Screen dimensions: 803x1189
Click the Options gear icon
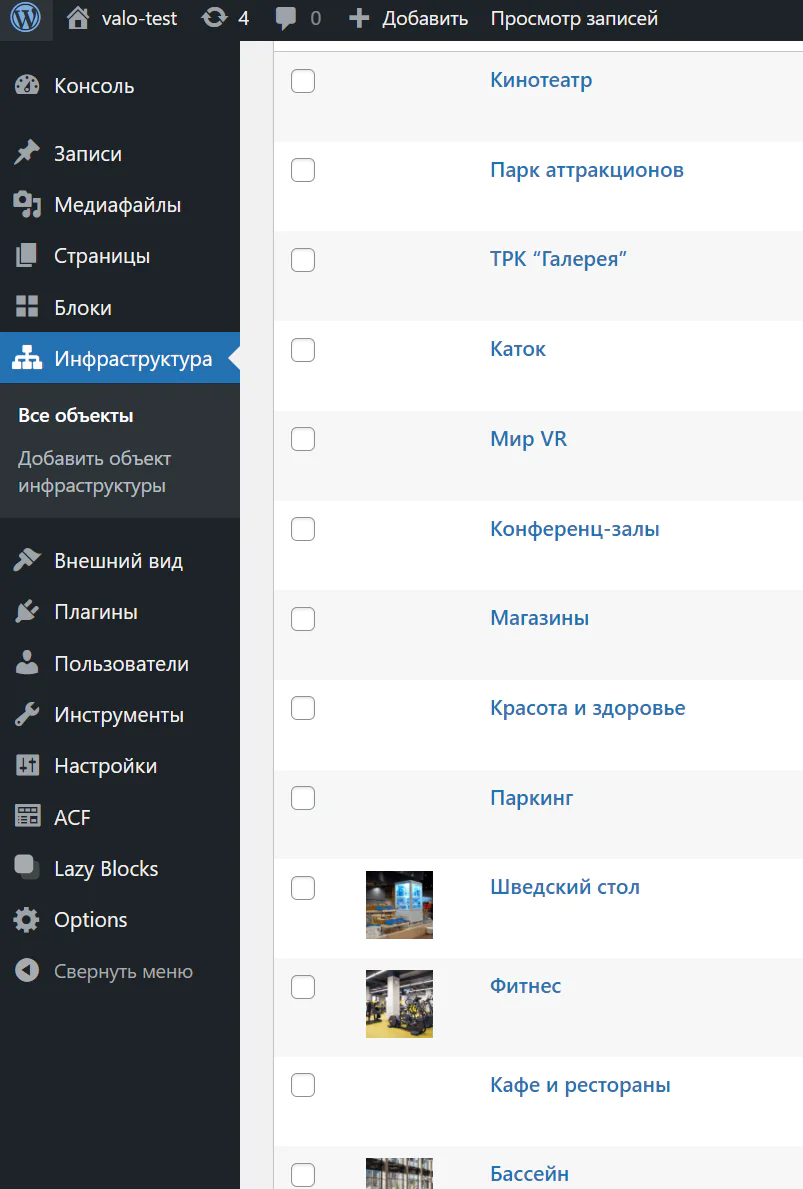coord(27,919)
